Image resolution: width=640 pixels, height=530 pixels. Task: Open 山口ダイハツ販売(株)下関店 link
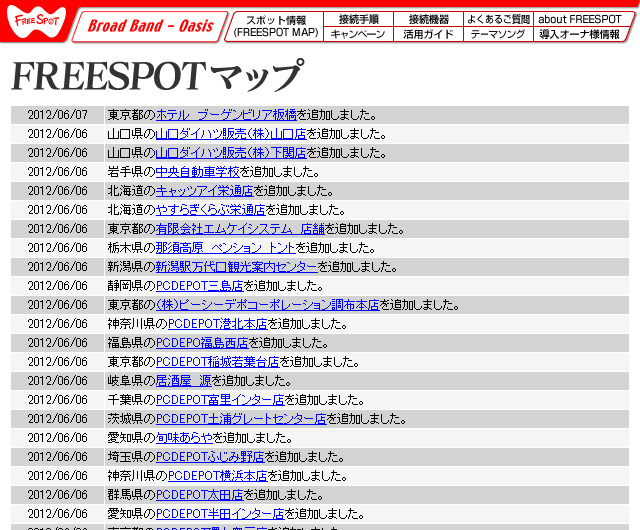[x=231, y=153]
